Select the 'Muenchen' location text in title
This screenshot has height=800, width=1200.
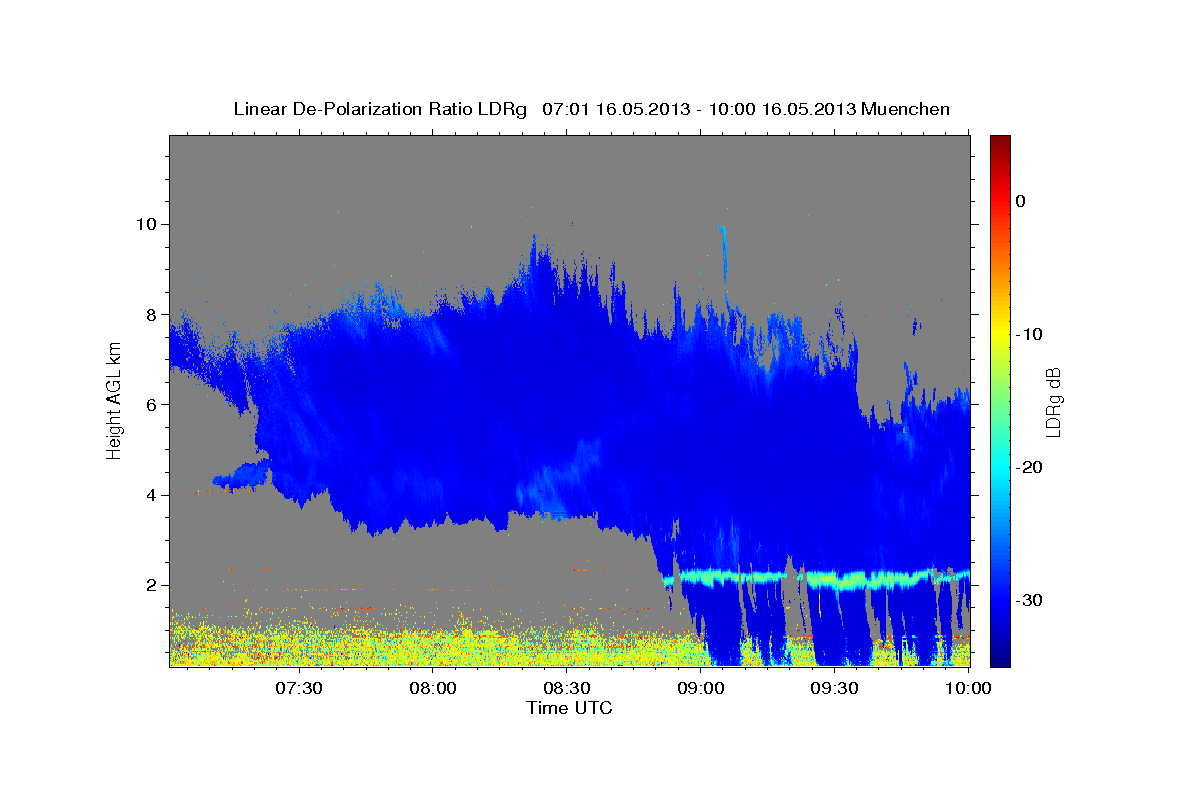pyautogui.click(x=906, y=109)
